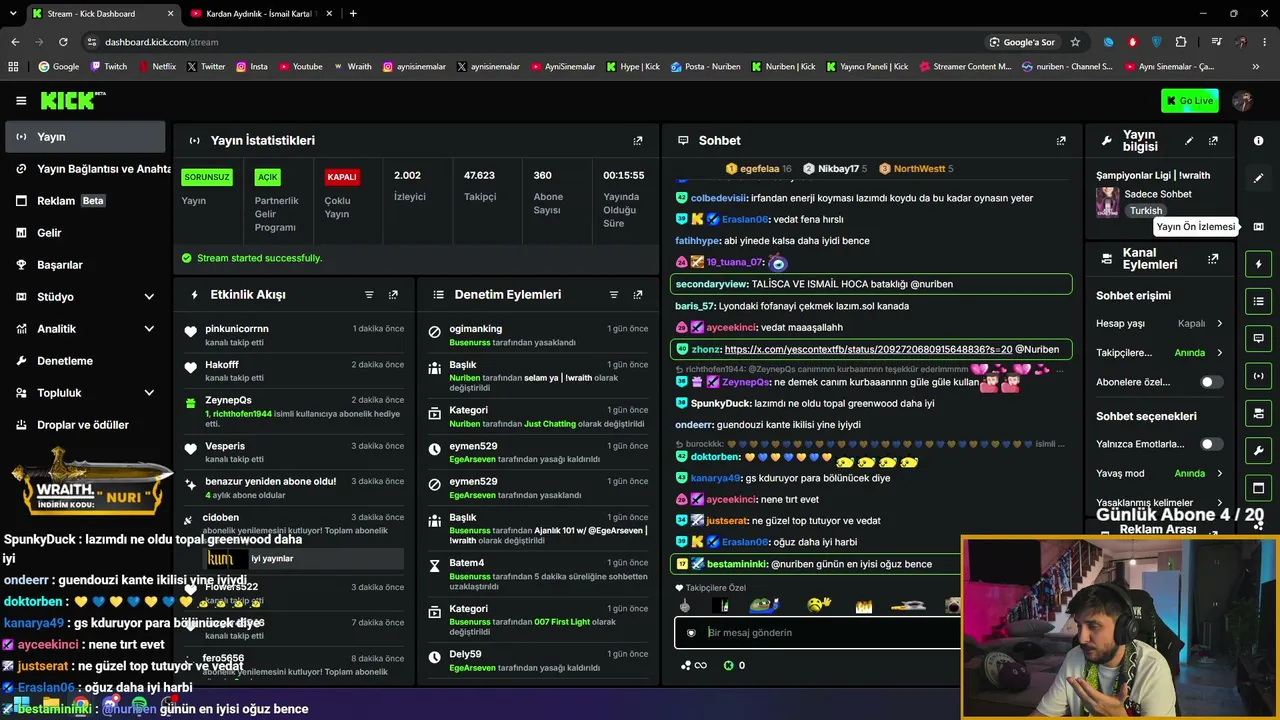The height and width of the screenshot is (720, 1280).
Task: Open the x.com link posted by zhonz
Action: pos(868,349)
